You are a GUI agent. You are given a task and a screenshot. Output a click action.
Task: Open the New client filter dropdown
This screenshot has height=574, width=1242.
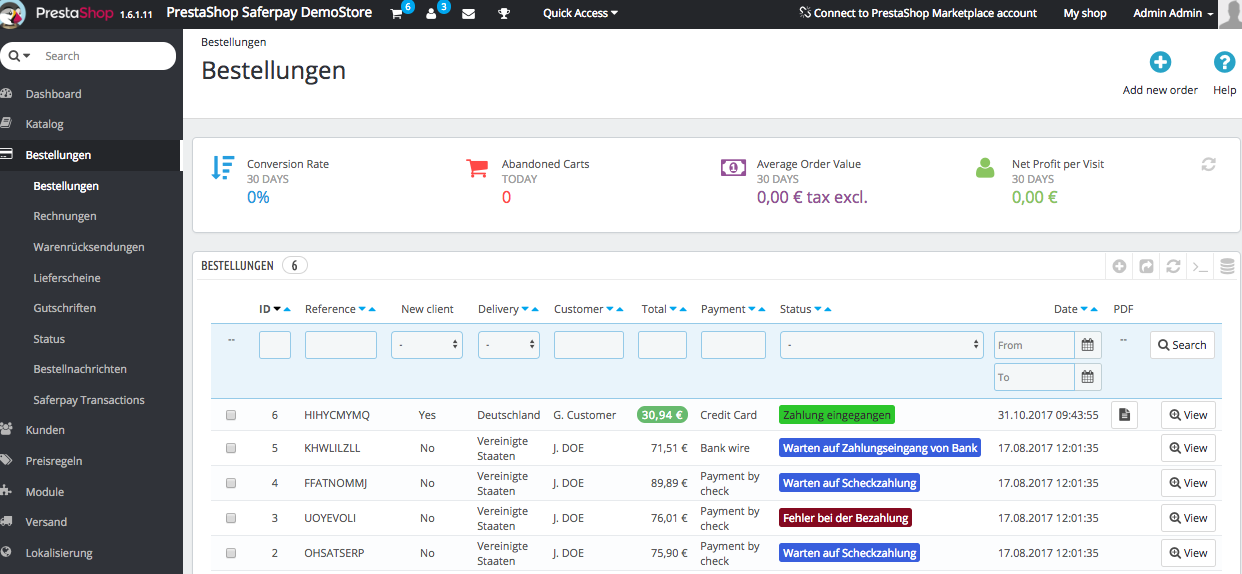pos(427,345)
